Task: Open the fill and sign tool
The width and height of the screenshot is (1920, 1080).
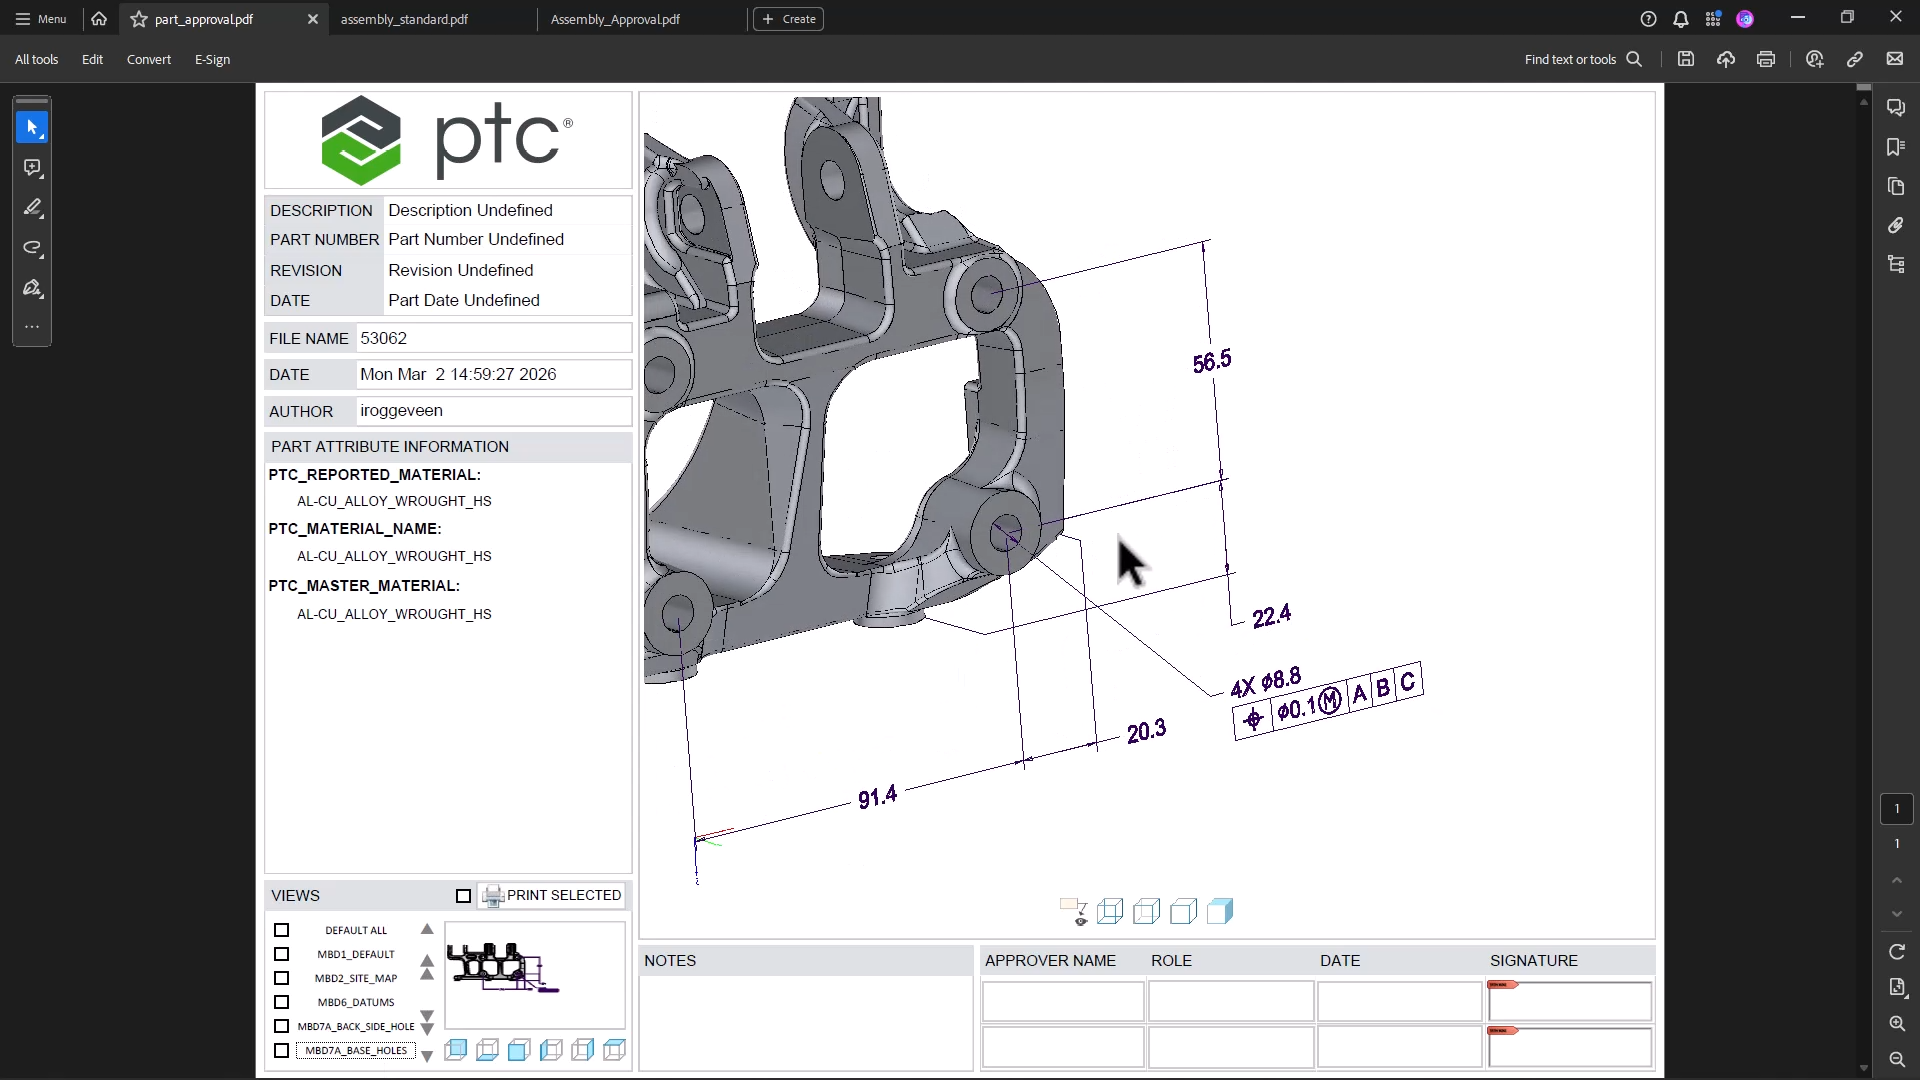Action: click(32, 288)
